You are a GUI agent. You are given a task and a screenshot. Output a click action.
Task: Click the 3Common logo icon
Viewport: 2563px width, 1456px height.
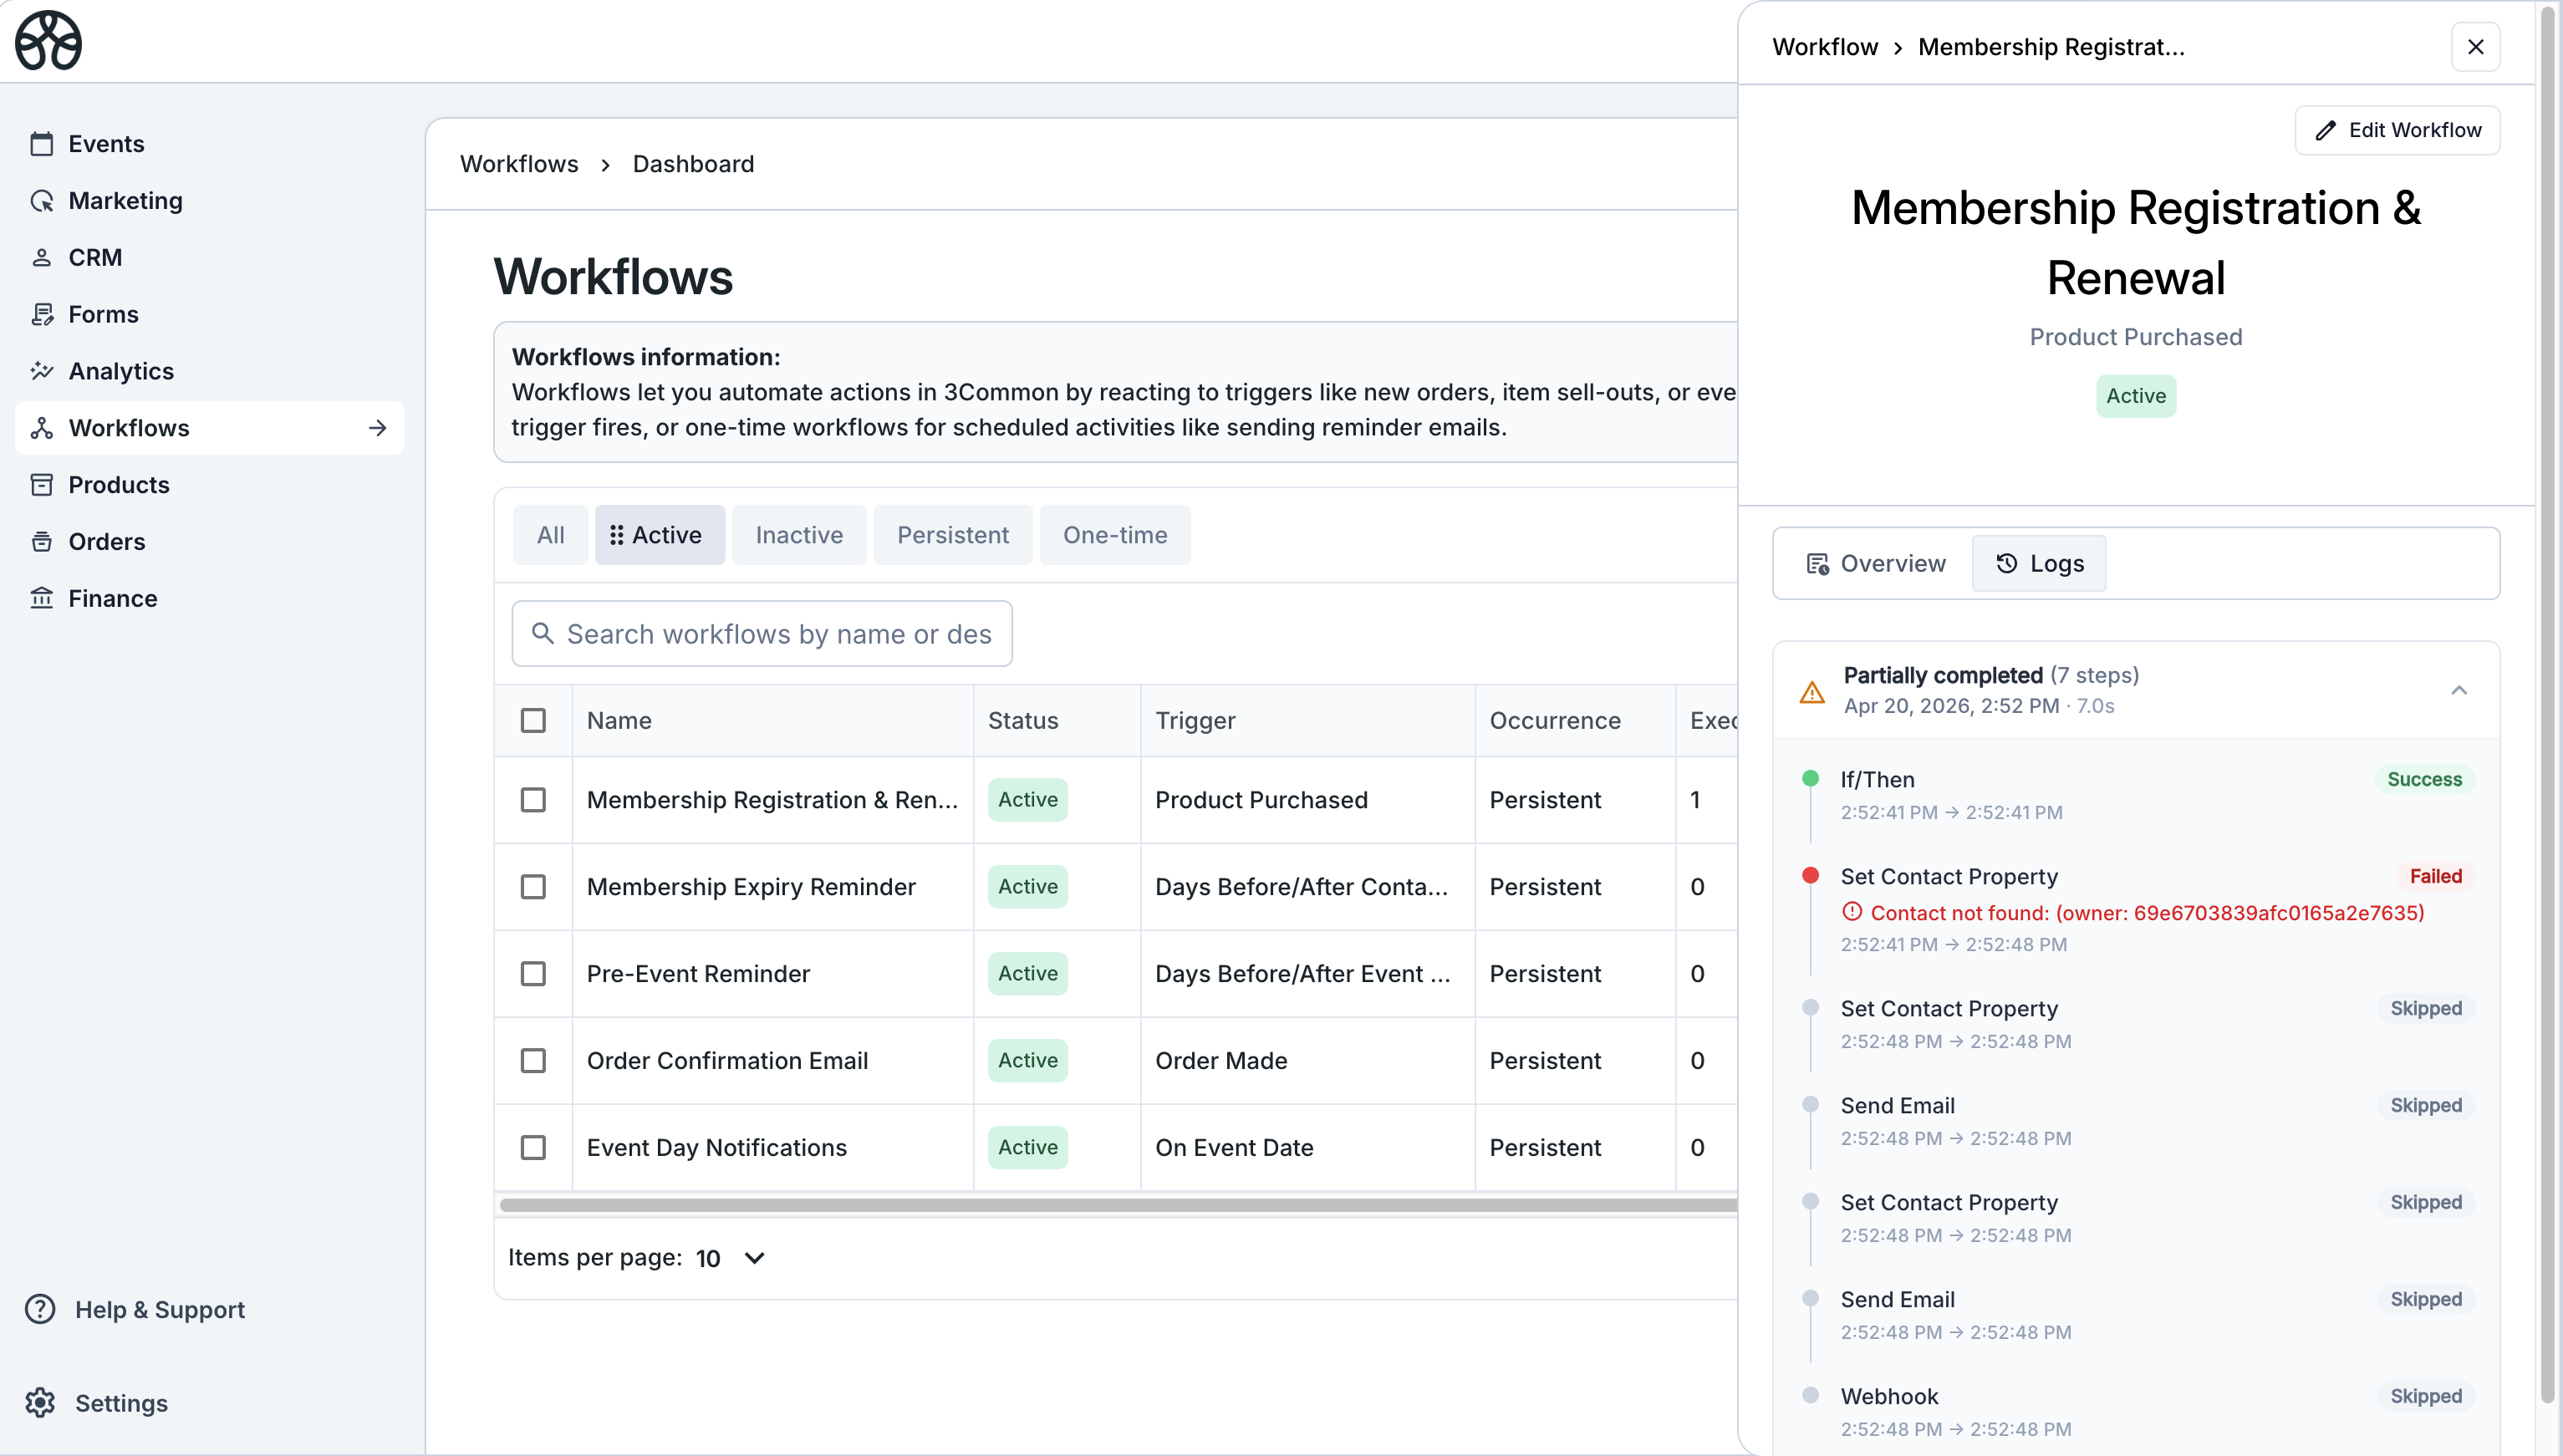tap(48, 41)
